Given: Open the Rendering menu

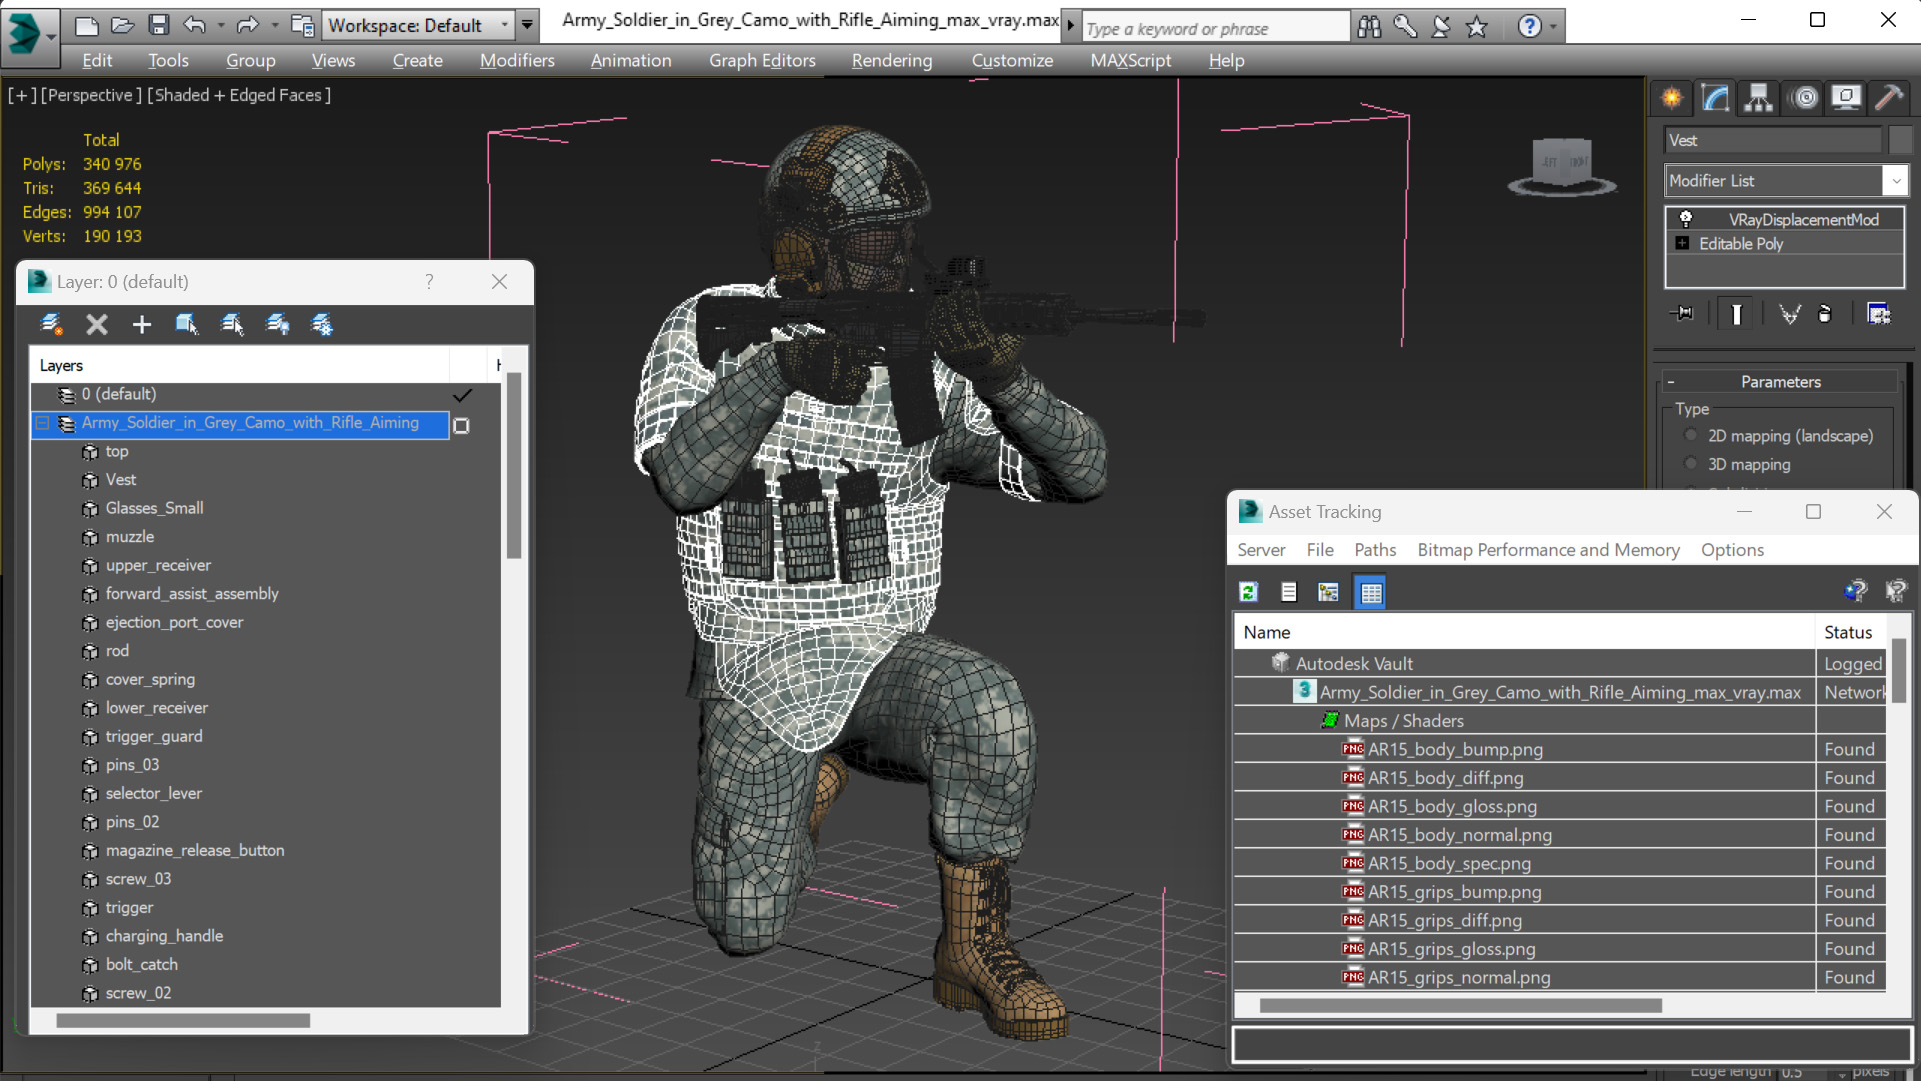Looking at the screenshot, I should tap(892, 60).
